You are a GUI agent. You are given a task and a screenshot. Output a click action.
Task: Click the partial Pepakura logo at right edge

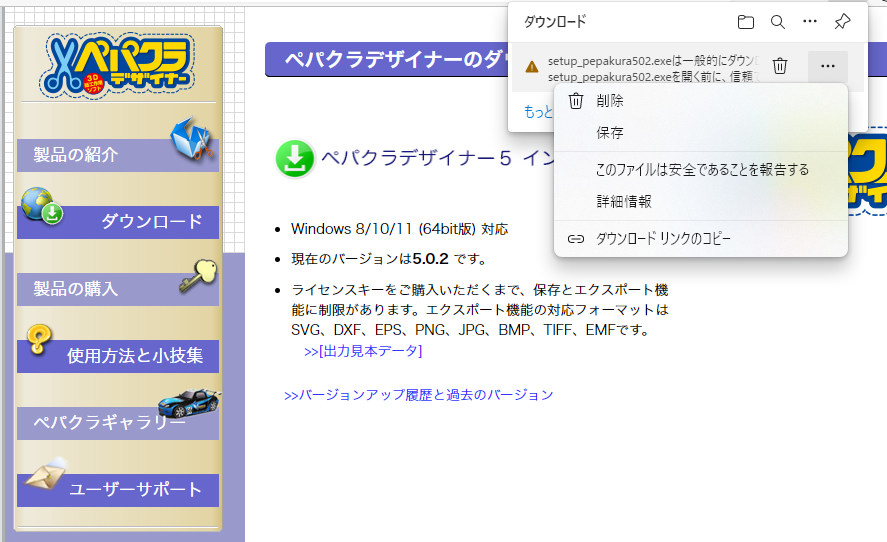coord(867,173)
